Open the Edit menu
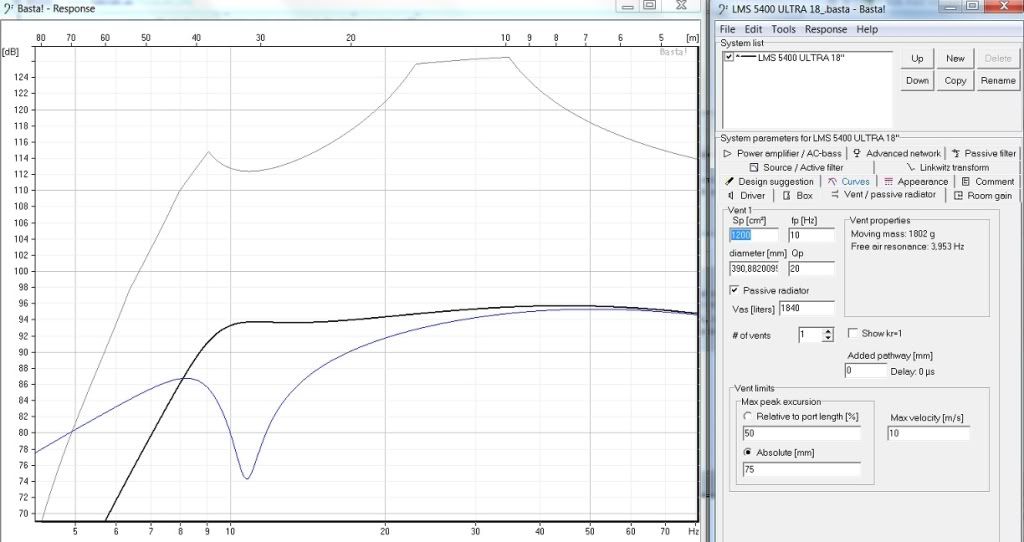Viewport: 1024px width, 542px height. tap(753, 29)
